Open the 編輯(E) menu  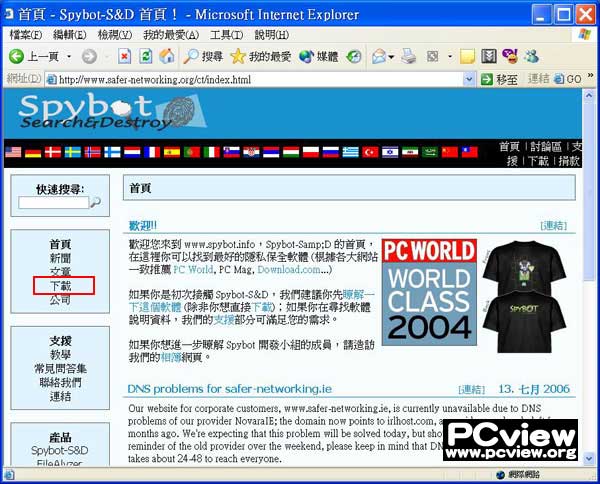(x=70, y=35)
